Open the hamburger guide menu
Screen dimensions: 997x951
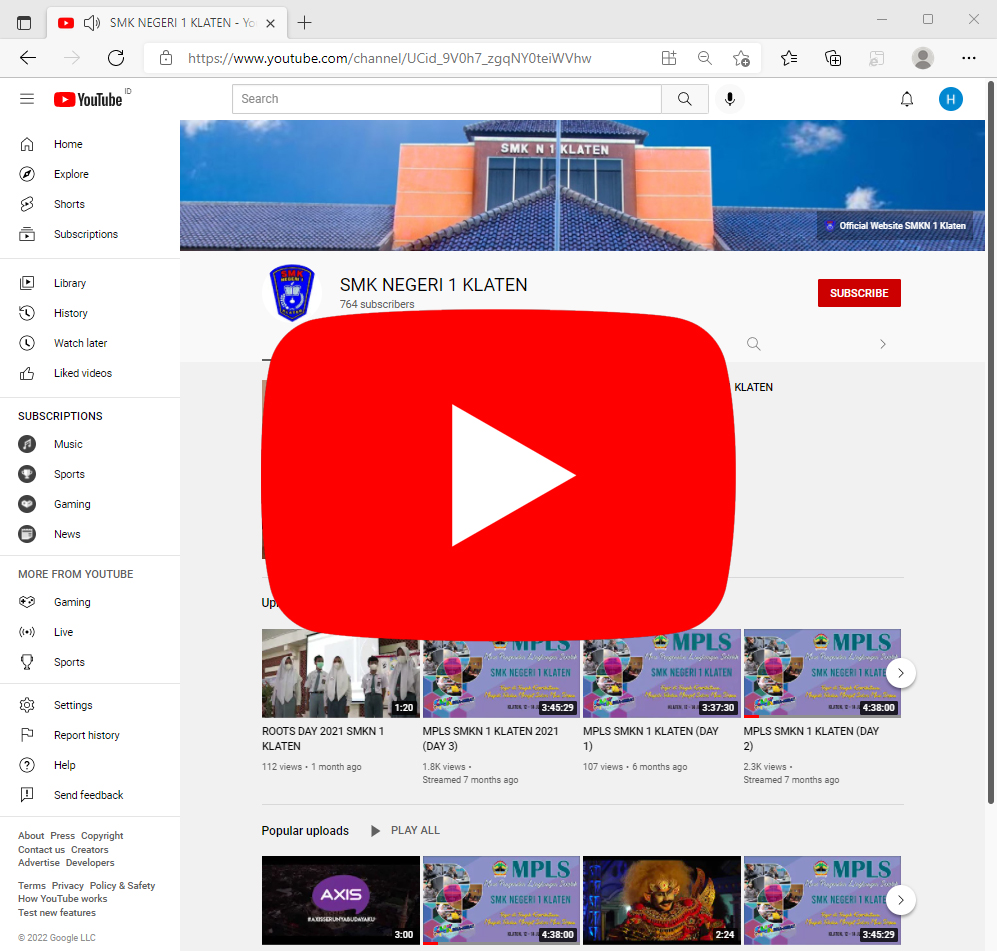[x=27, y=99]
